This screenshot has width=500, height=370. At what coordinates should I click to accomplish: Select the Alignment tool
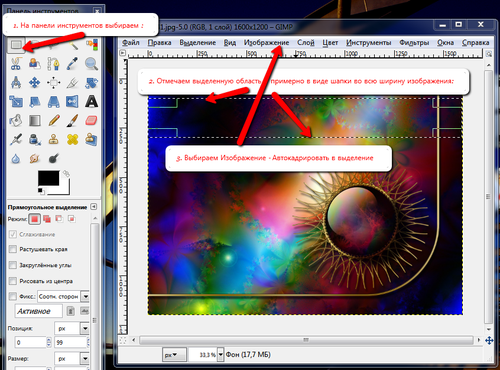point(53,82)
